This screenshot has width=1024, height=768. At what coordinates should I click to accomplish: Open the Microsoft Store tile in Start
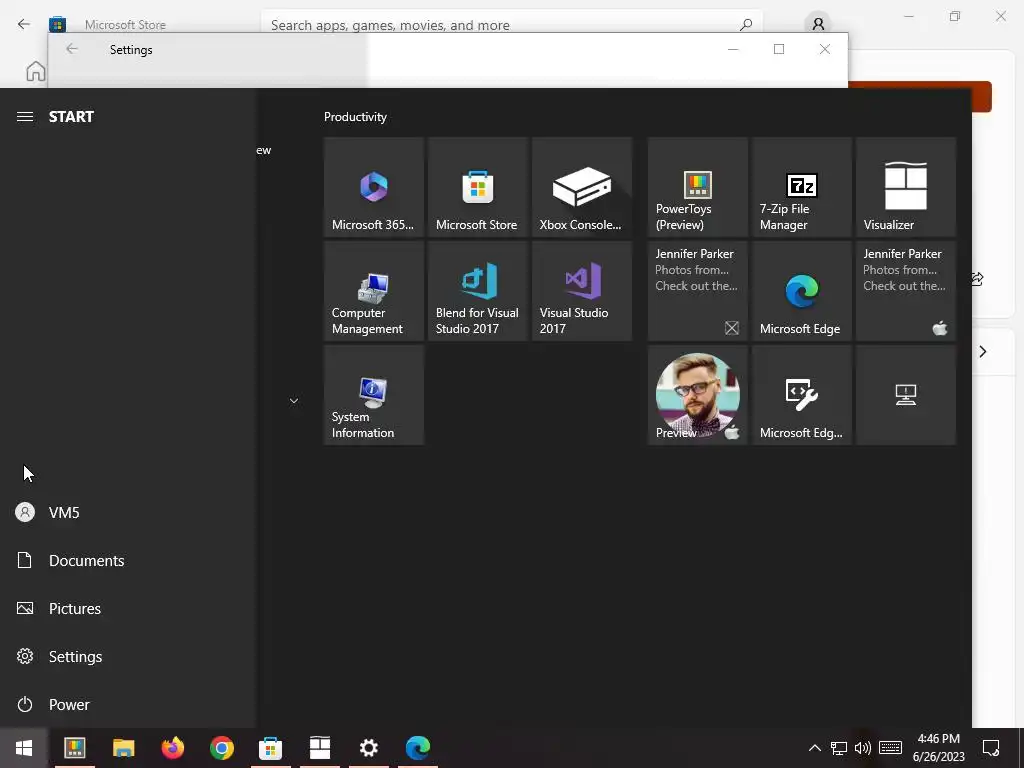click(477, 187)
